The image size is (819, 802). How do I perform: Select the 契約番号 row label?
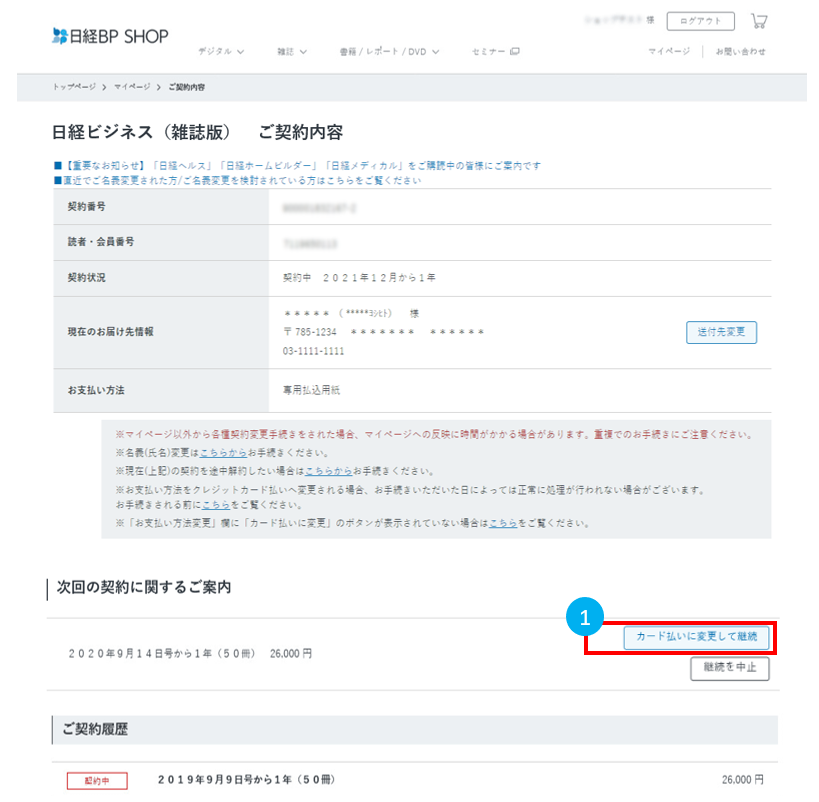pos(87,206)
